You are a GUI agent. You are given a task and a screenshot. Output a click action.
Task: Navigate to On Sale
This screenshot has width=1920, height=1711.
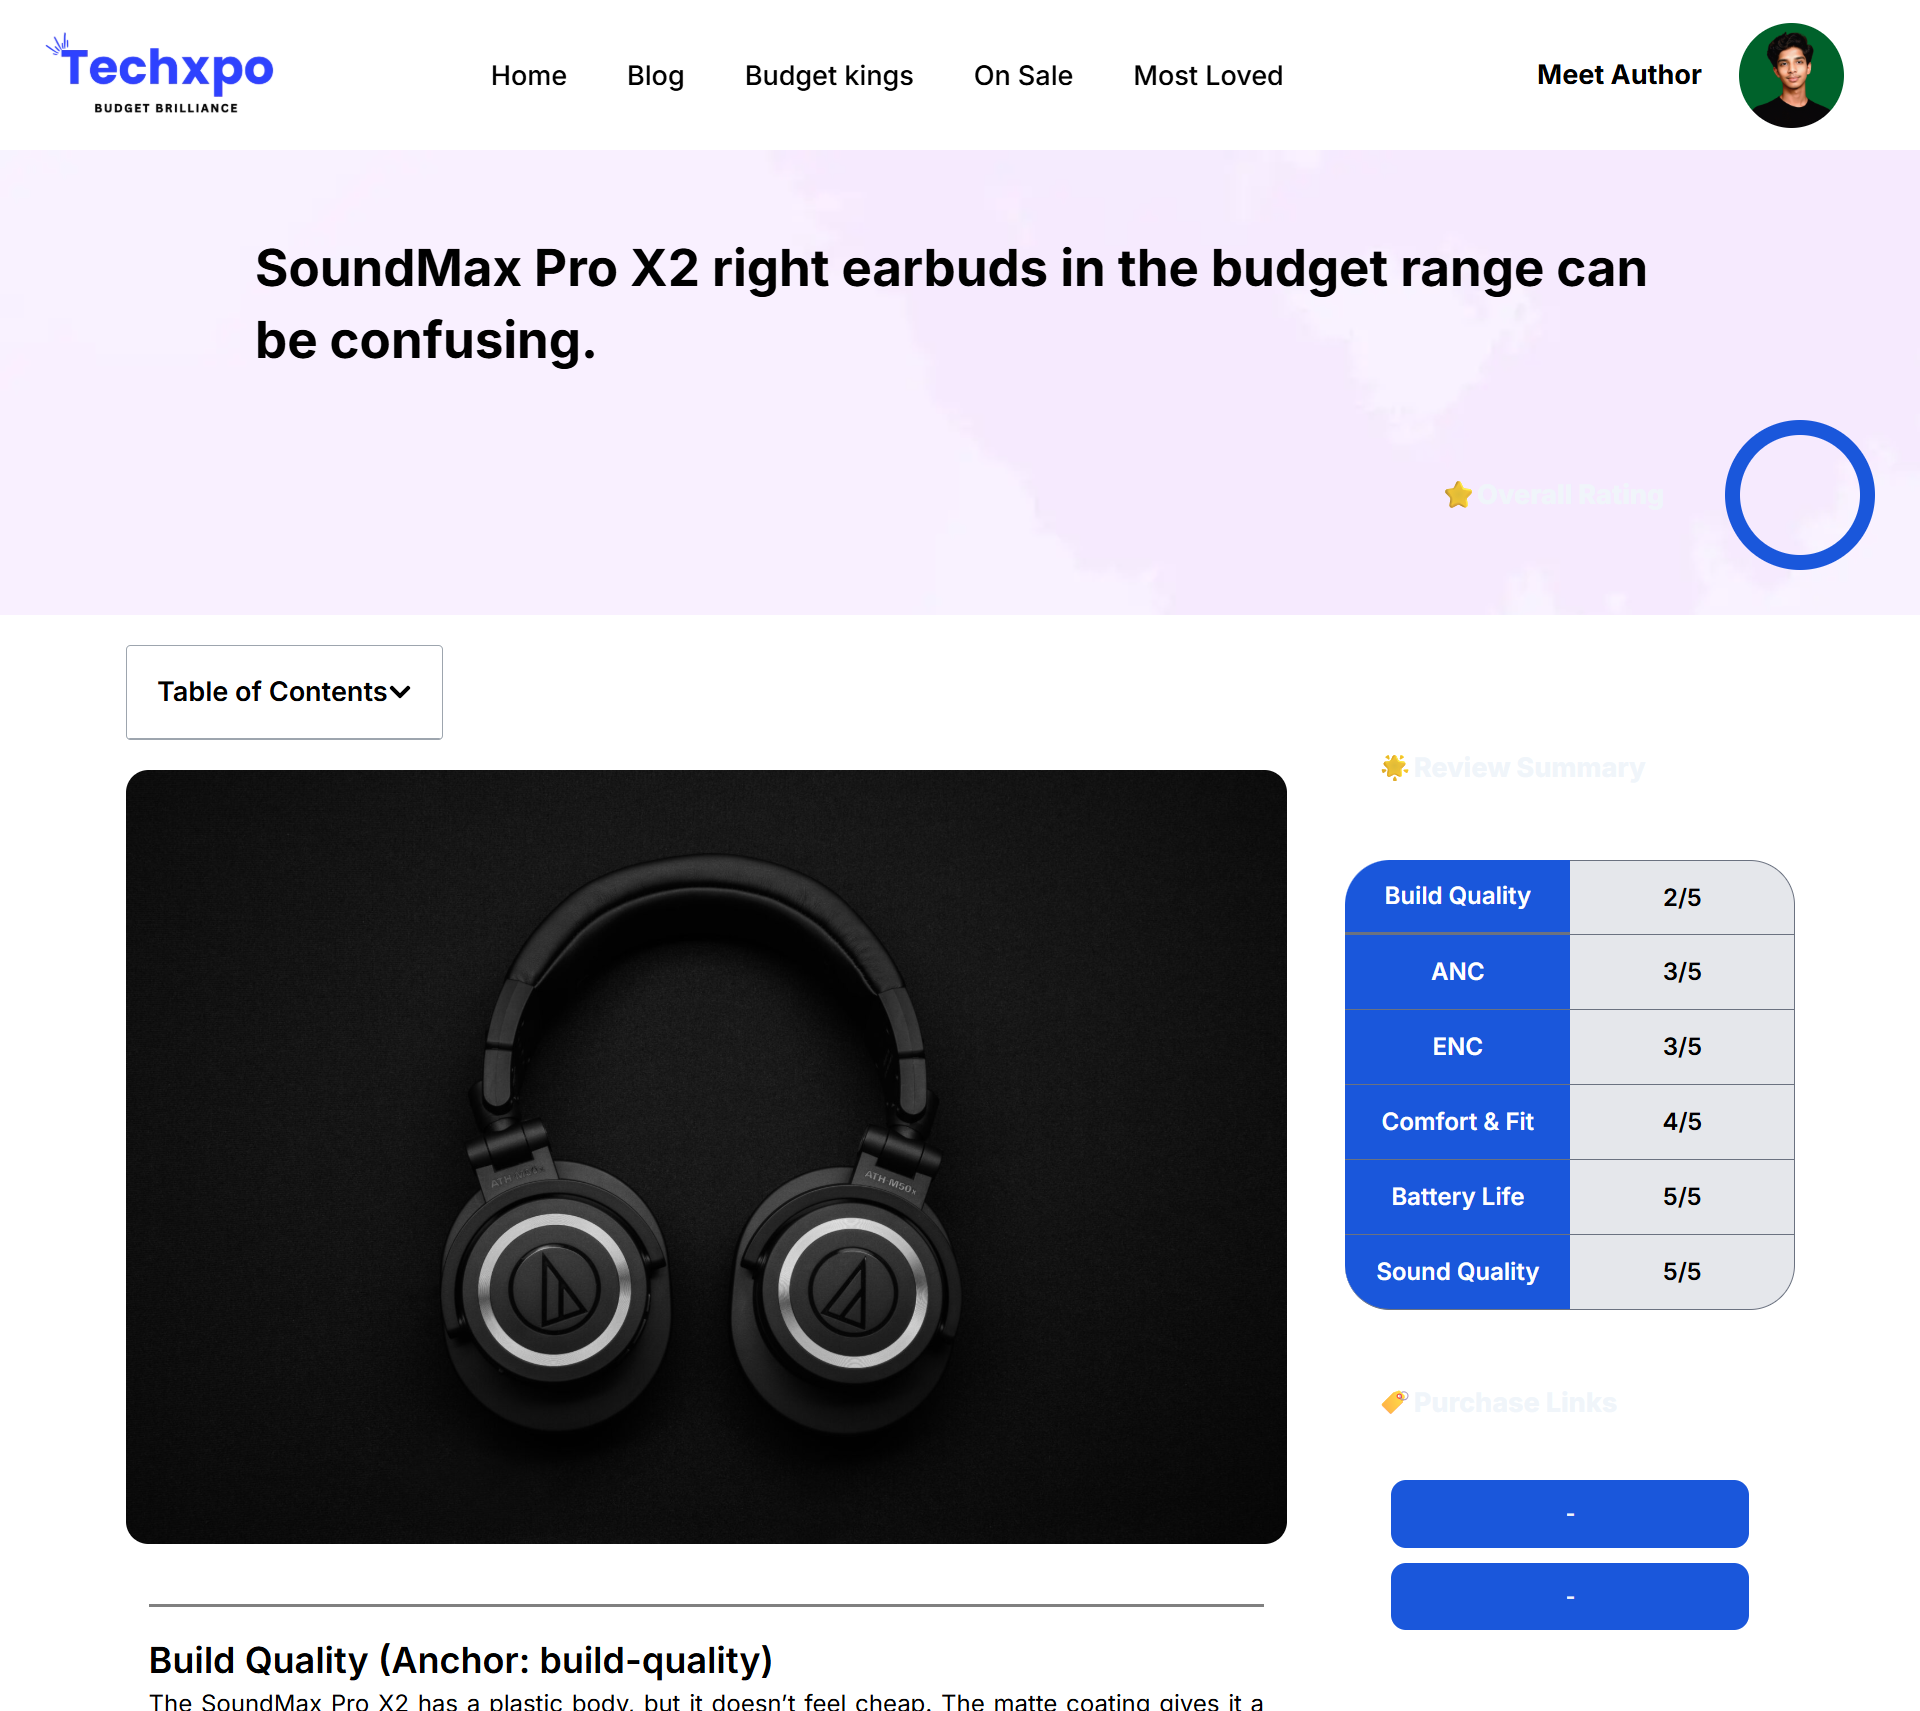1023,76
